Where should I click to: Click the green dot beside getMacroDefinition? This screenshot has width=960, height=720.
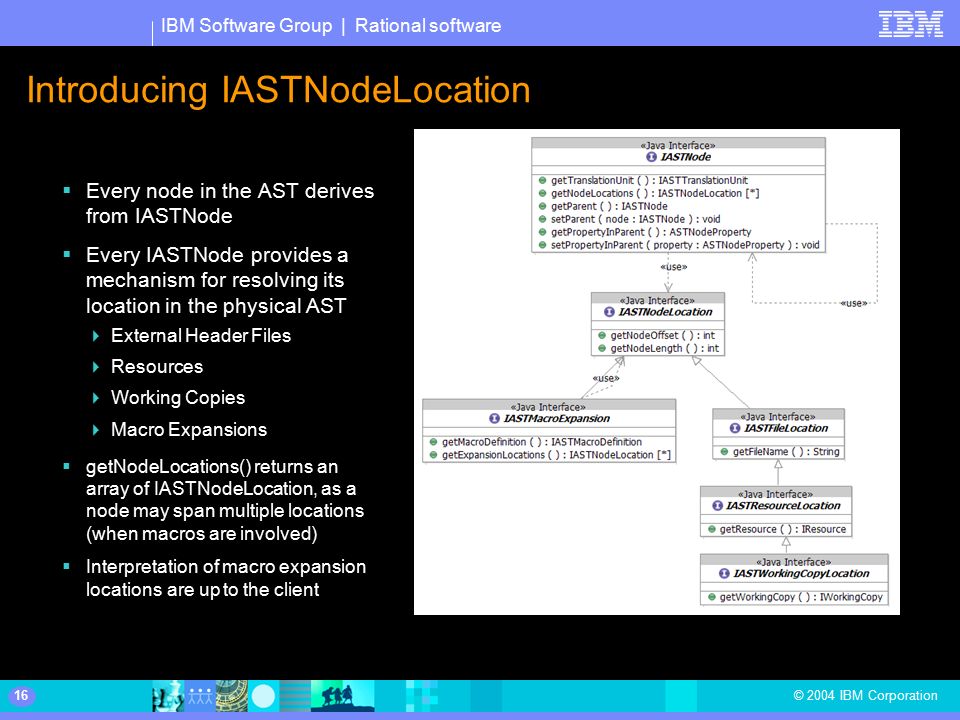433,442
